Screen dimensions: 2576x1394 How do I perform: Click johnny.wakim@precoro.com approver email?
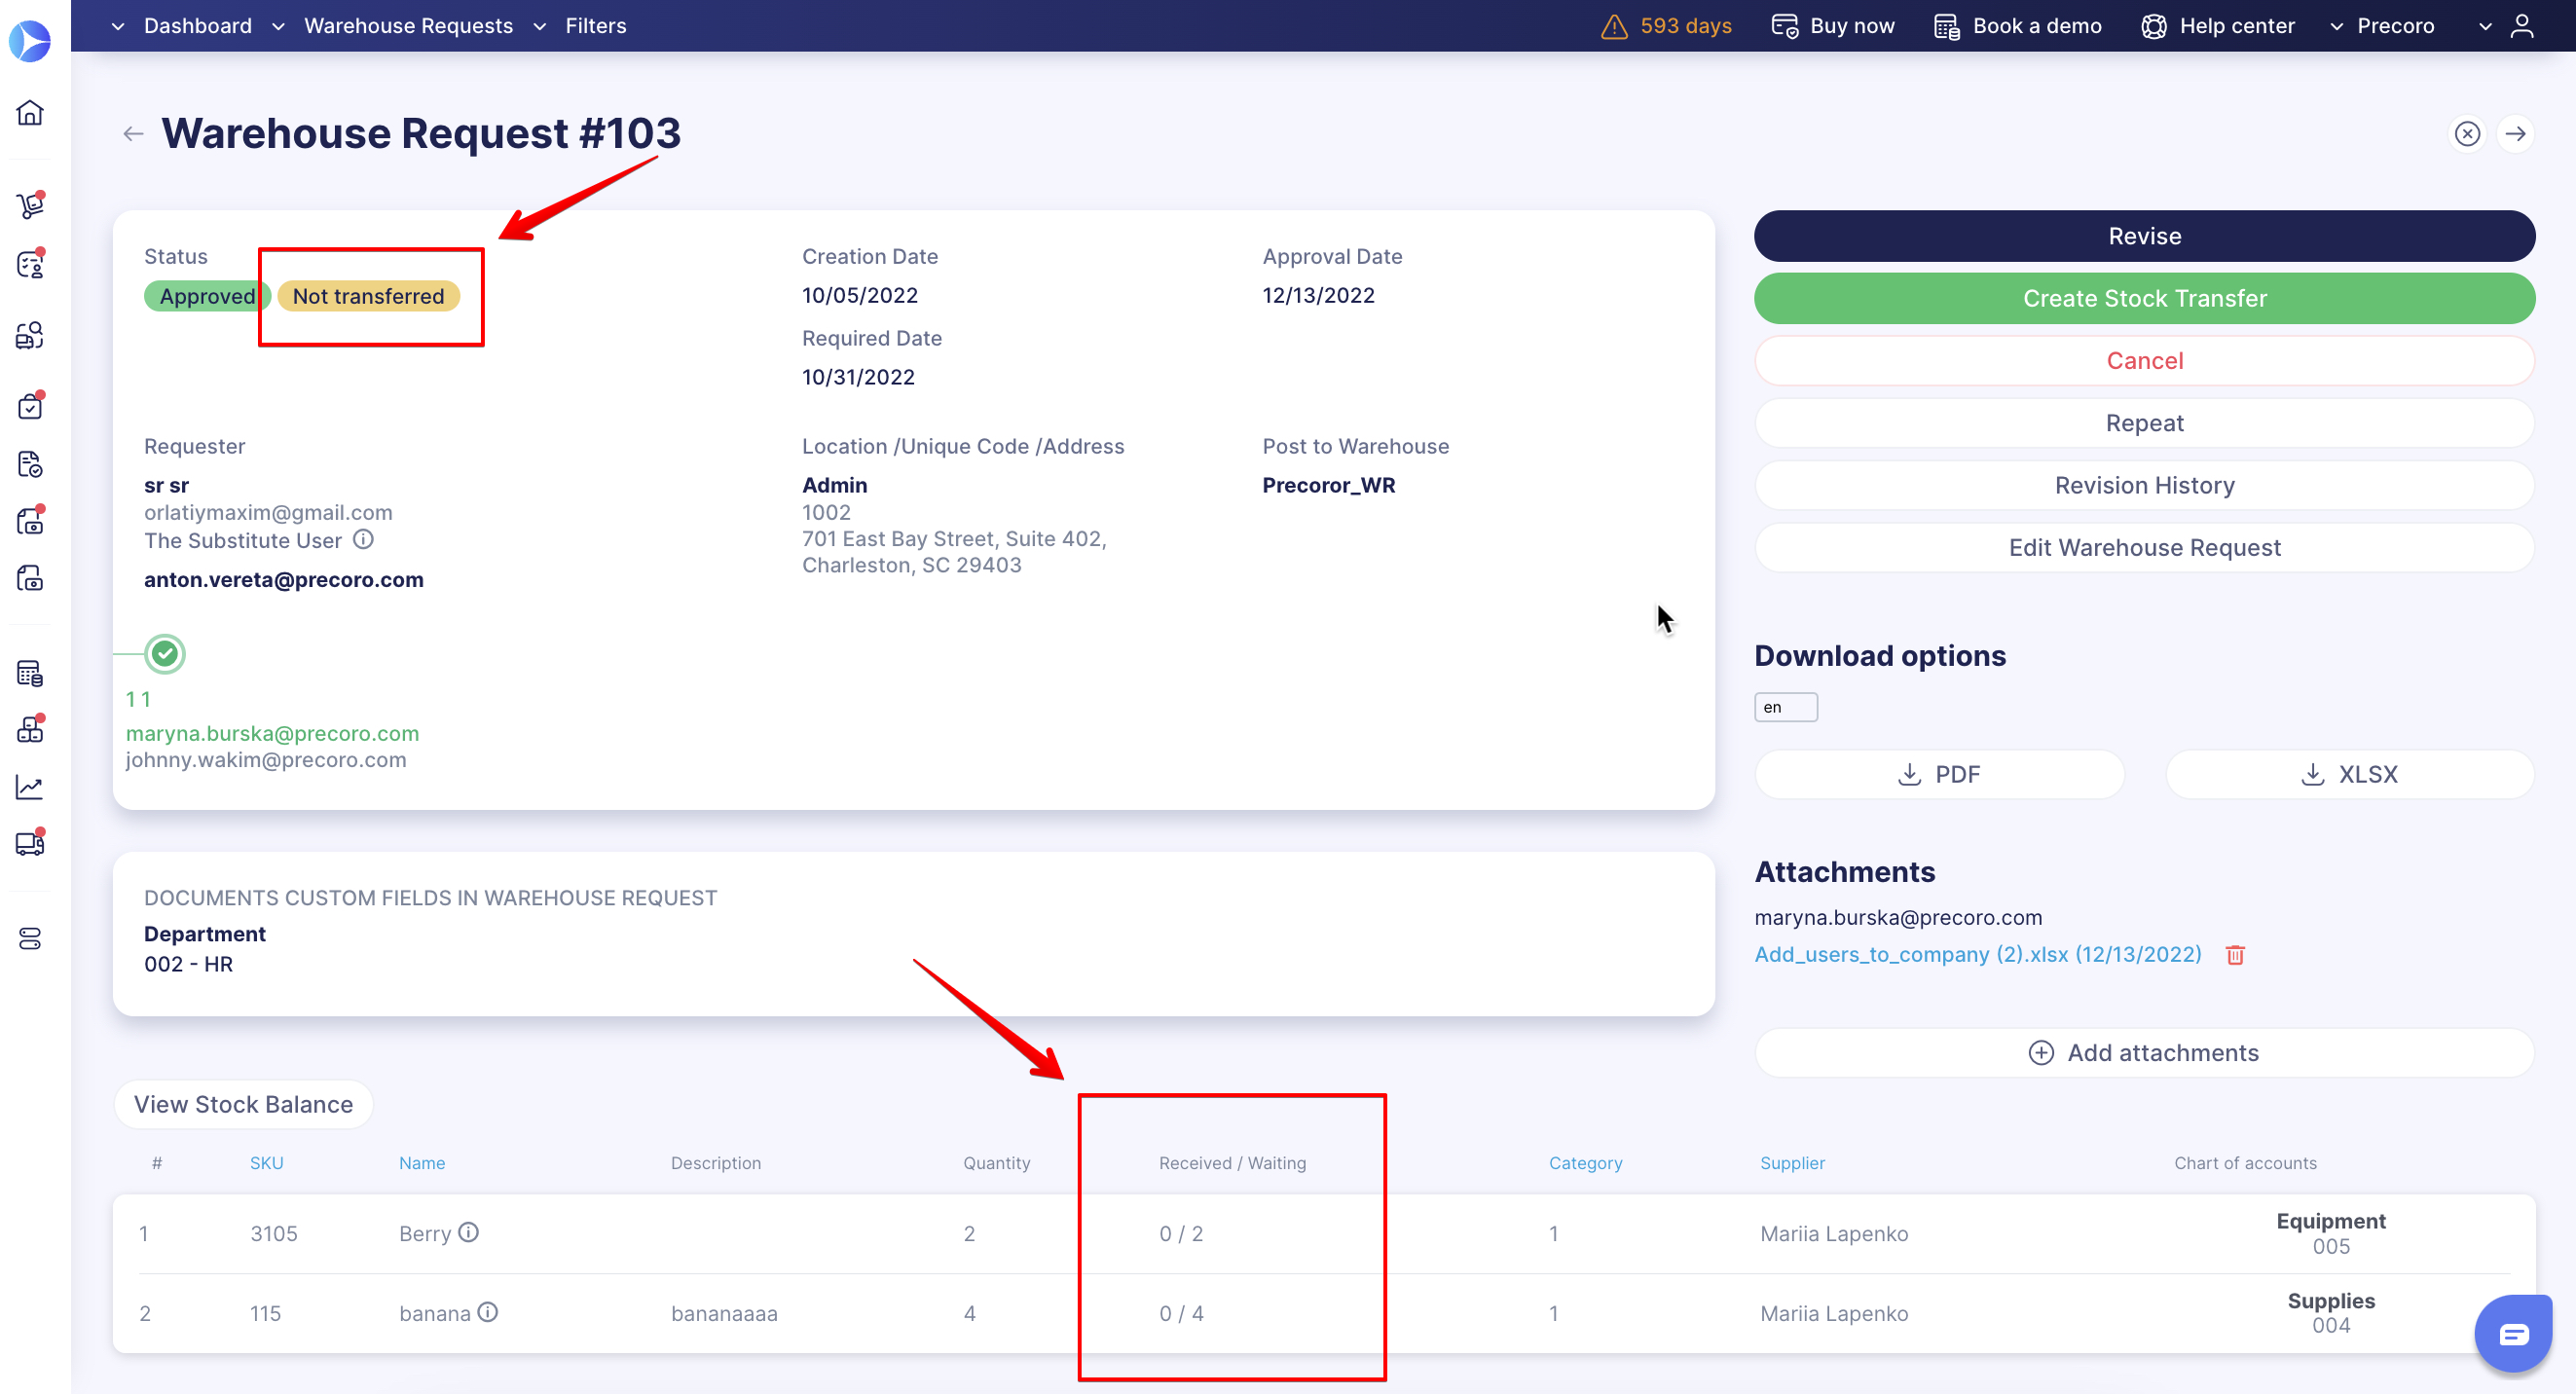coord(265,760)
